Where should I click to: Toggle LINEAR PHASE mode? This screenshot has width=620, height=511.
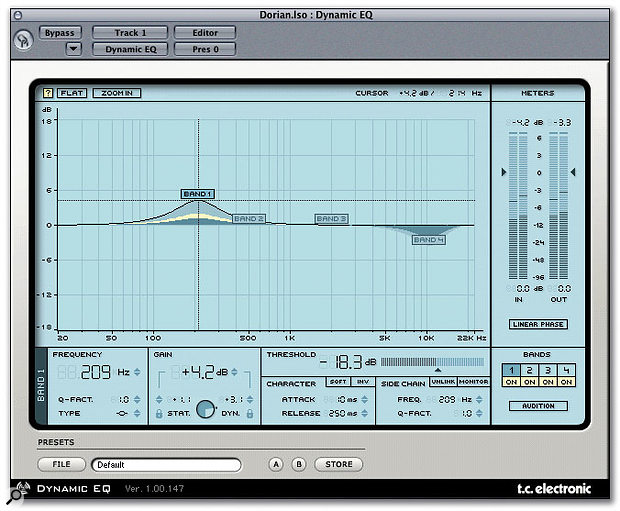pos(538,324)
